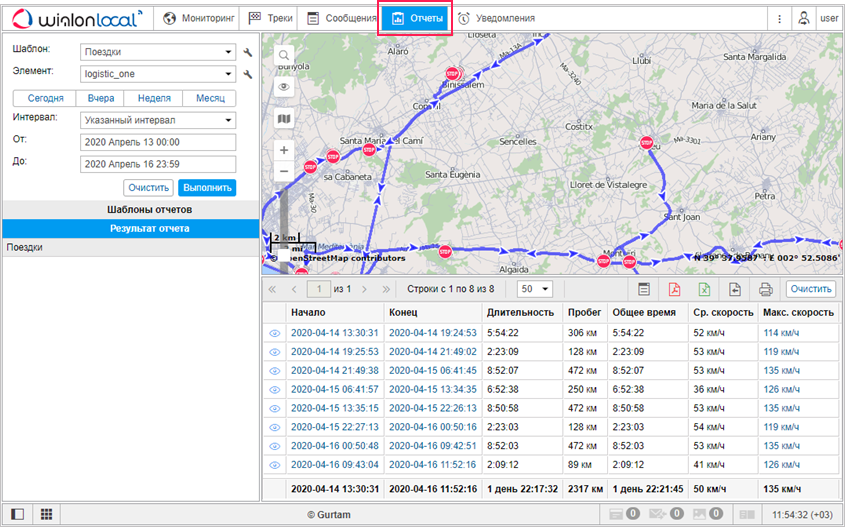The height and width of the screenshot is (527, 845).
Task: Edit the report template with wrench icon
Action: (x=247, y=52)
